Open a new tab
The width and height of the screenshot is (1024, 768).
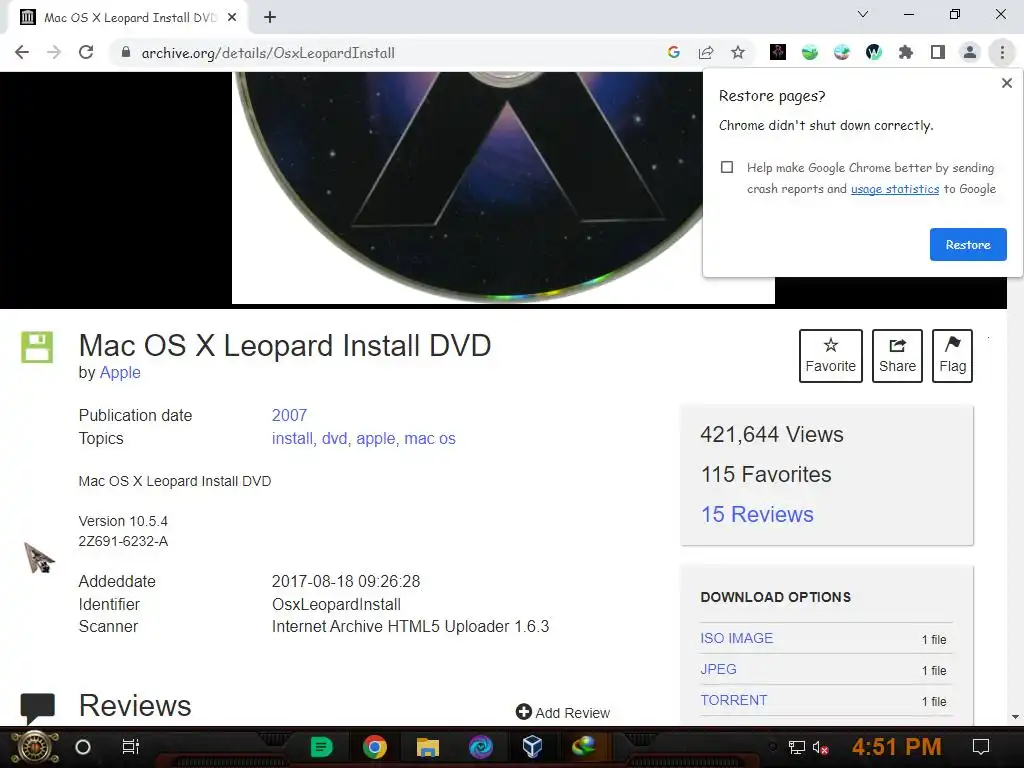pyautogui.click(x=270, y=18)
